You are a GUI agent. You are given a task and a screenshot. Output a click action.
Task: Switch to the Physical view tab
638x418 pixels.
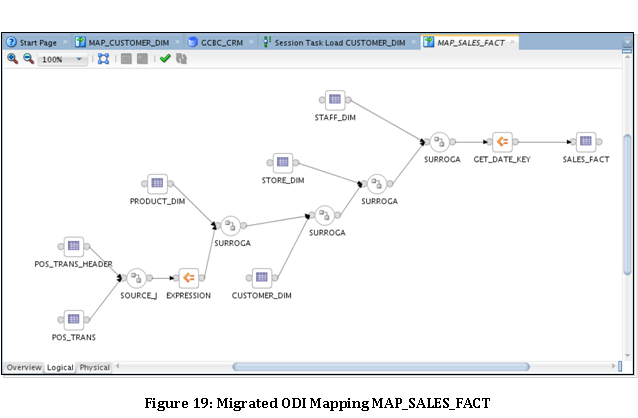94,367
